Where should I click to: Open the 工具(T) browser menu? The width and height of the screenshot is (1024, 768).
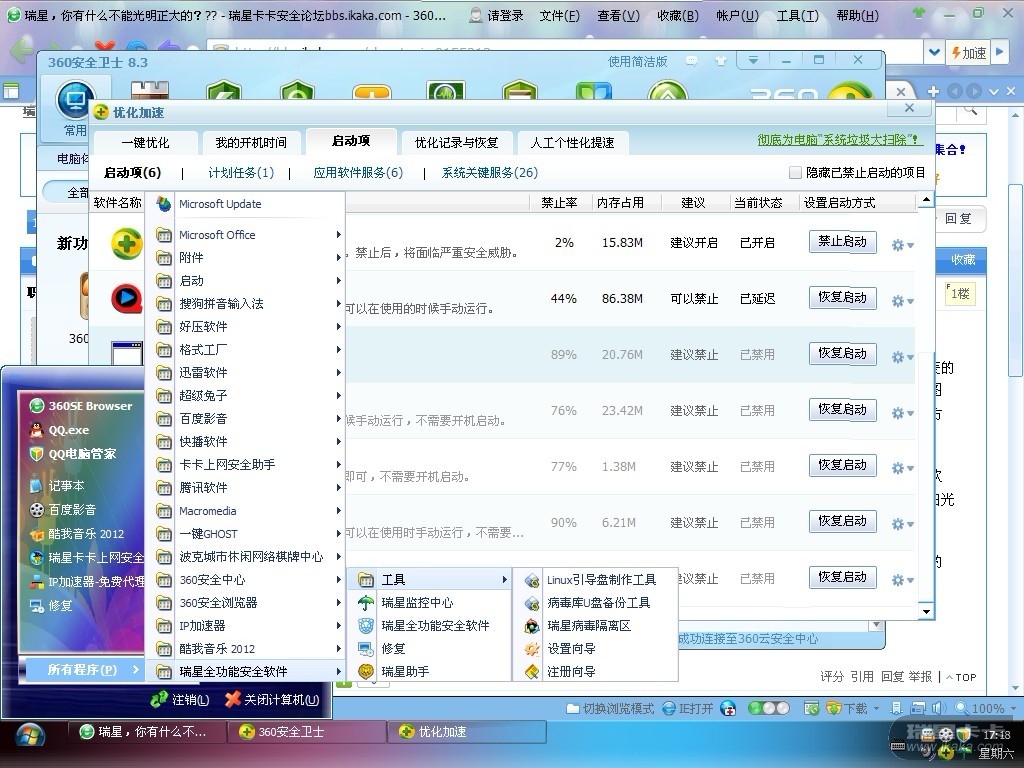coord(797,16)
